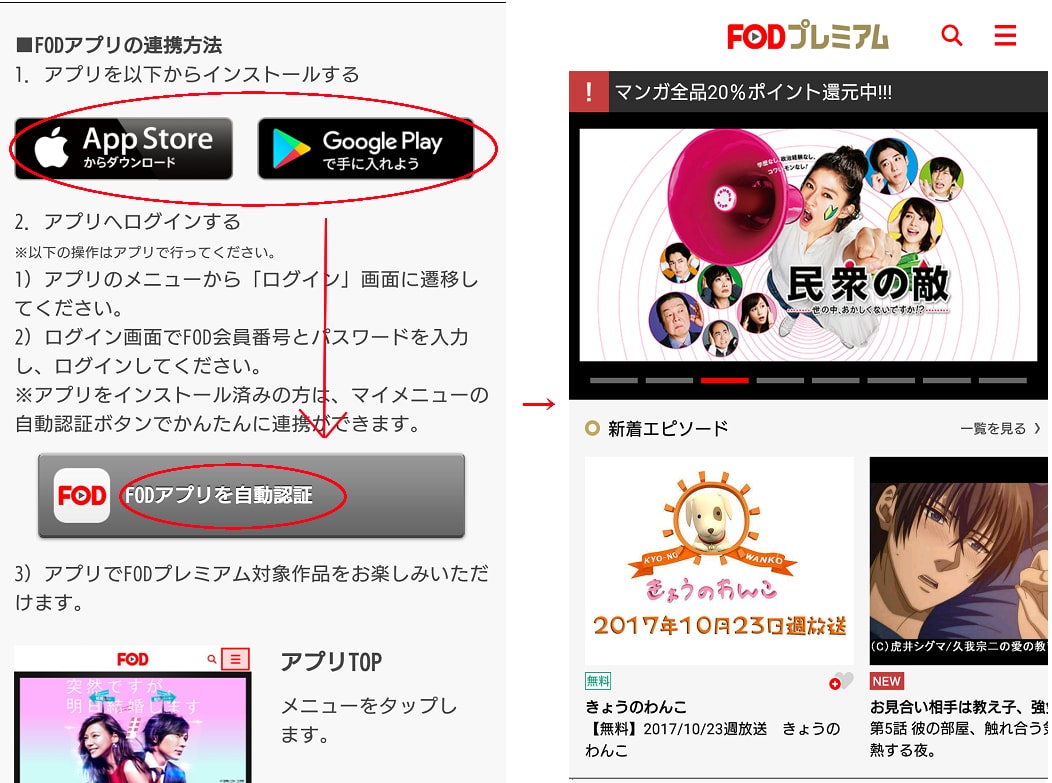Click the マンガ全品20%ポイント還元中 notice
Image resolution: width=1052 pixels, height=783 pixels.
(x=753, y=92)
